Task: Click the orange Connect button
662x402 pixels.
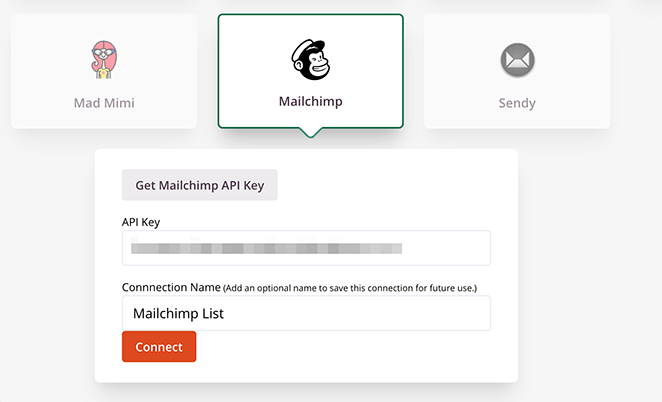Action: [159, 347]
